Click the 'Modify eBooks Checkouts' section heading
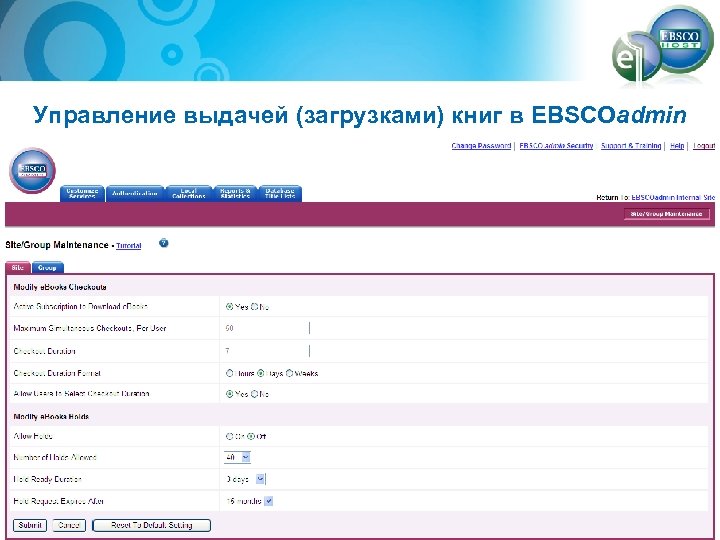The image size is (720, 540). (x=60, y=287)
